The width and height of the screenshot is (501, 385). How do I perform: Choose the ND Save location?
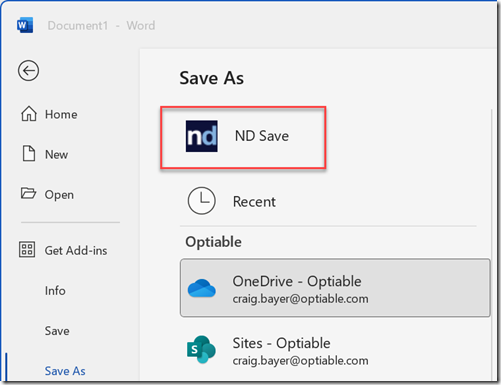[x=243, y=137]
